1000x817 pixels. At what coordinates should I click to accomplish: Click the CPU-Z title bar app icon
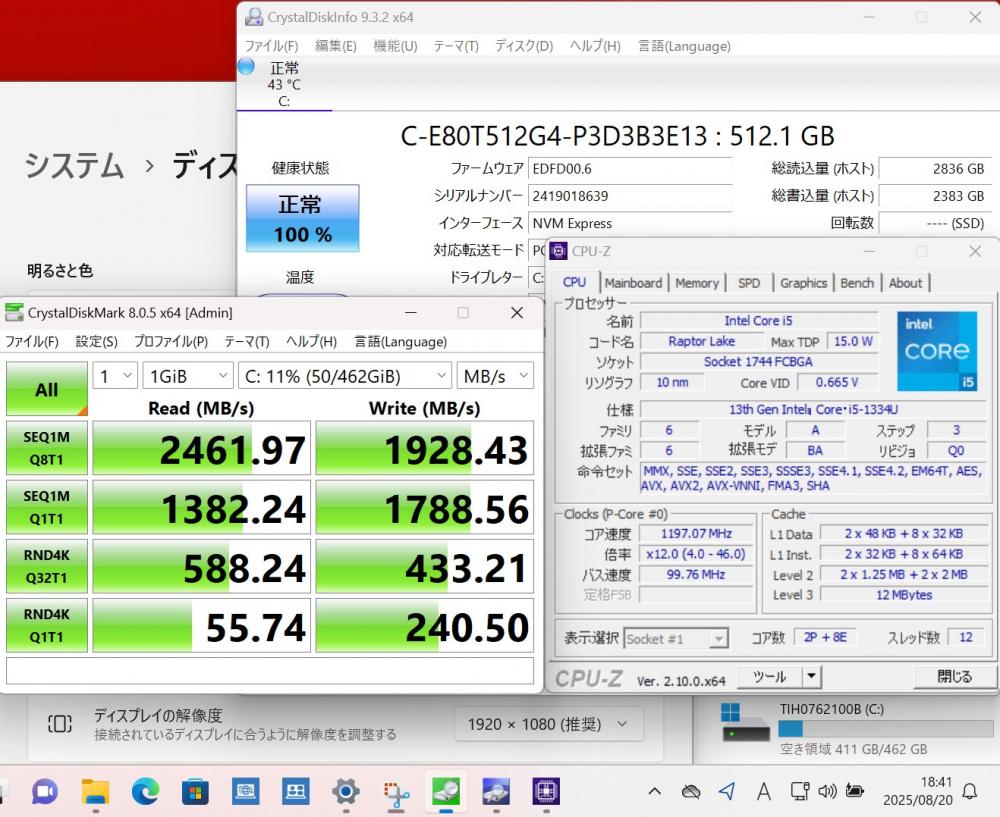coord(558,251)
